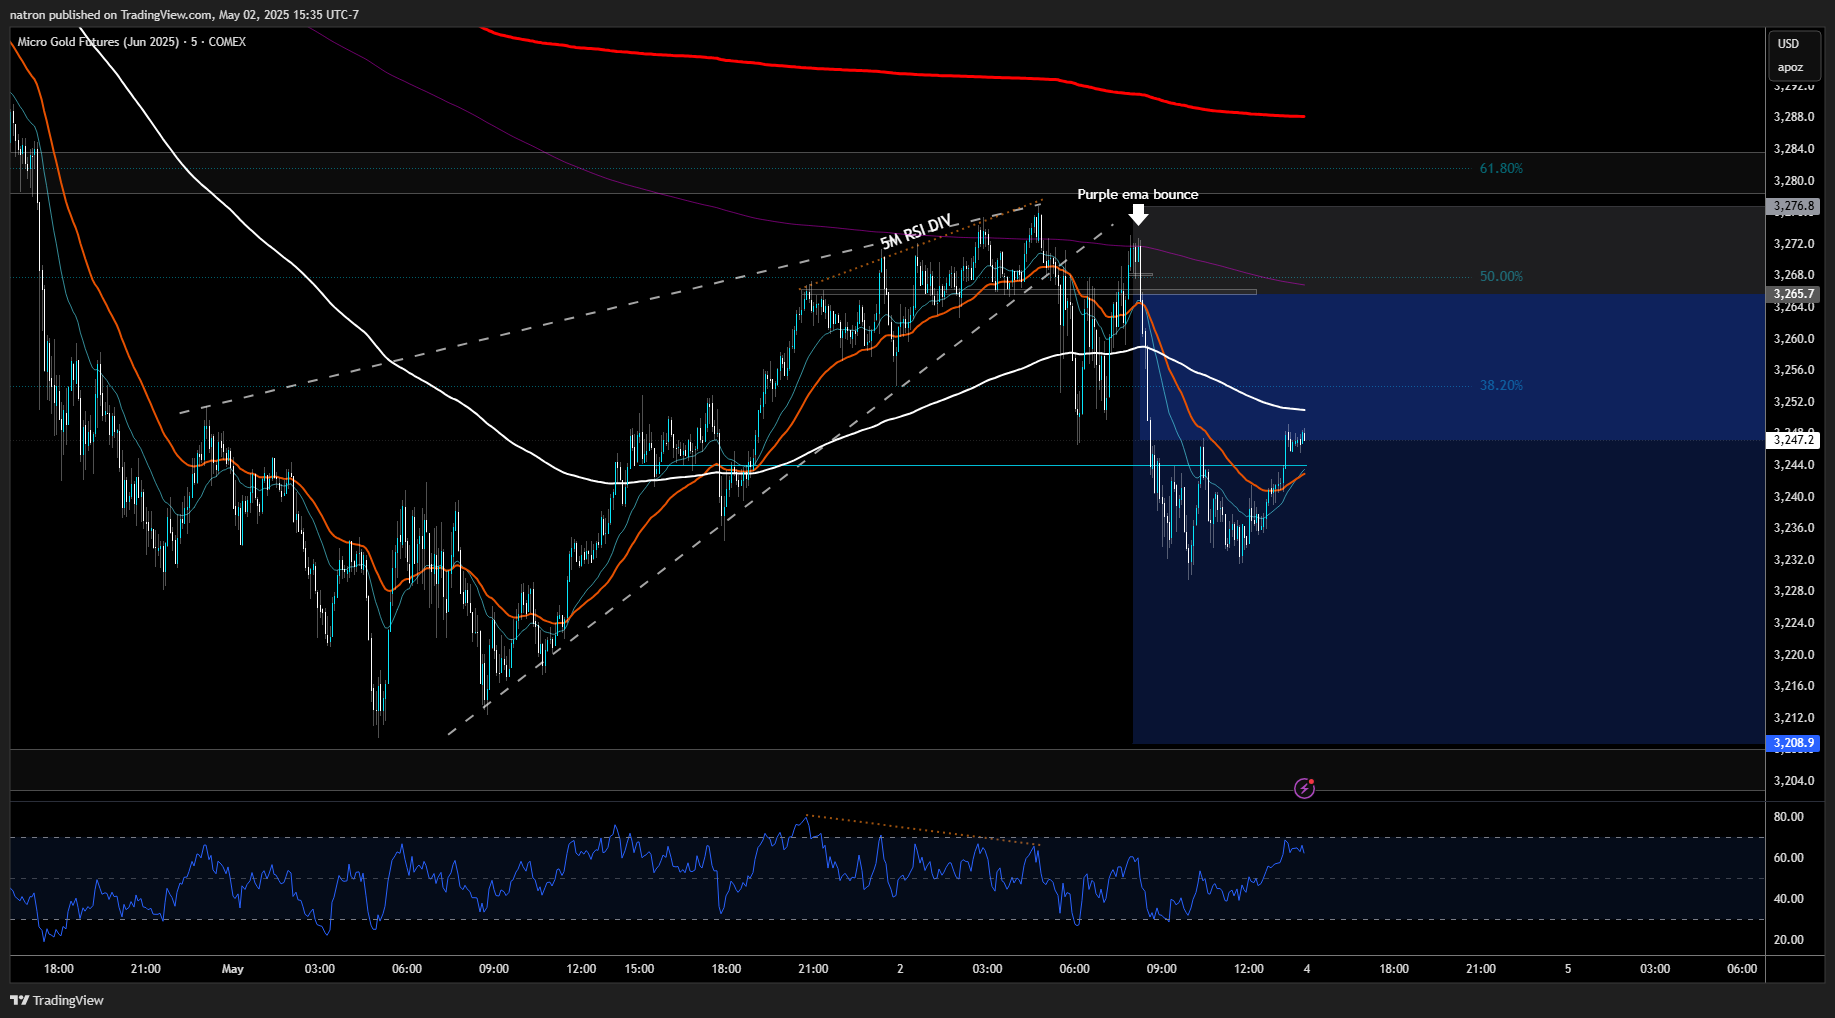Click the 3,228.0 price axis label

[1793, 591]
